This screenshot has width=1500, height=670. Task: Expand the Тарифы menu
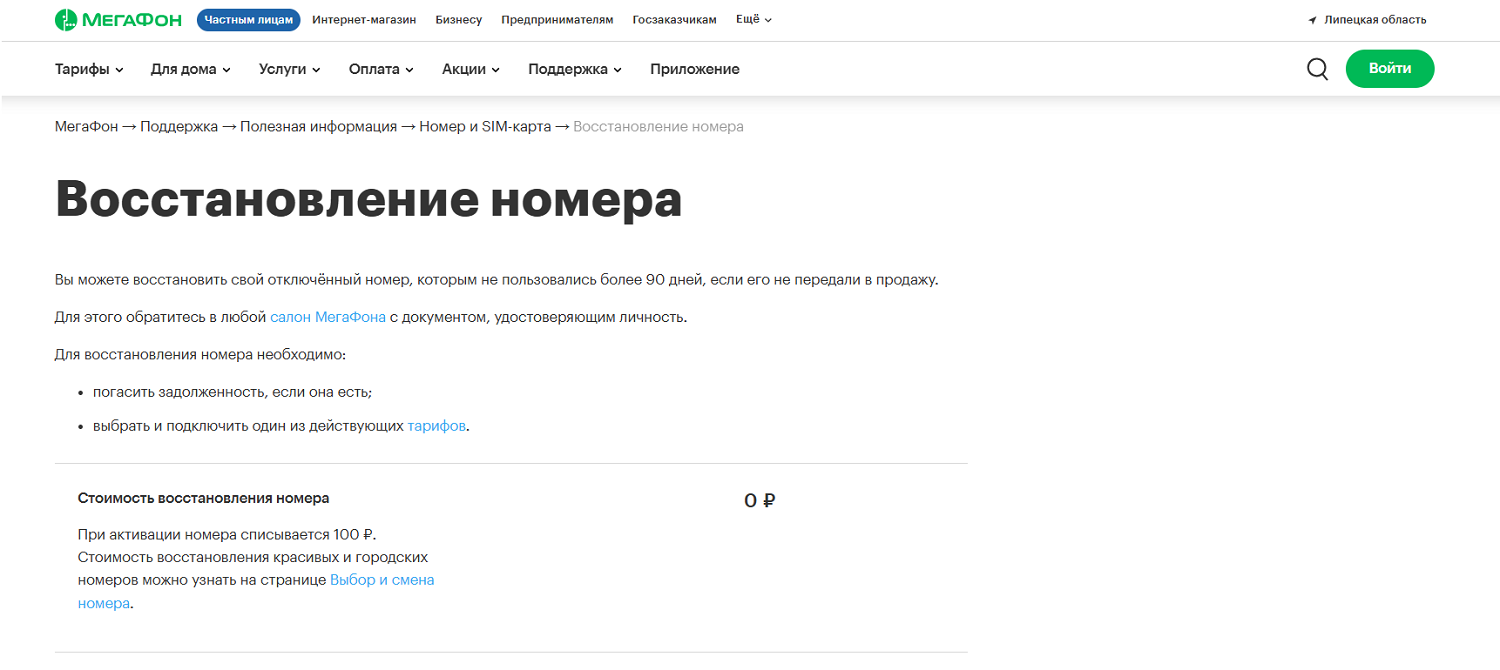[89, 69]
